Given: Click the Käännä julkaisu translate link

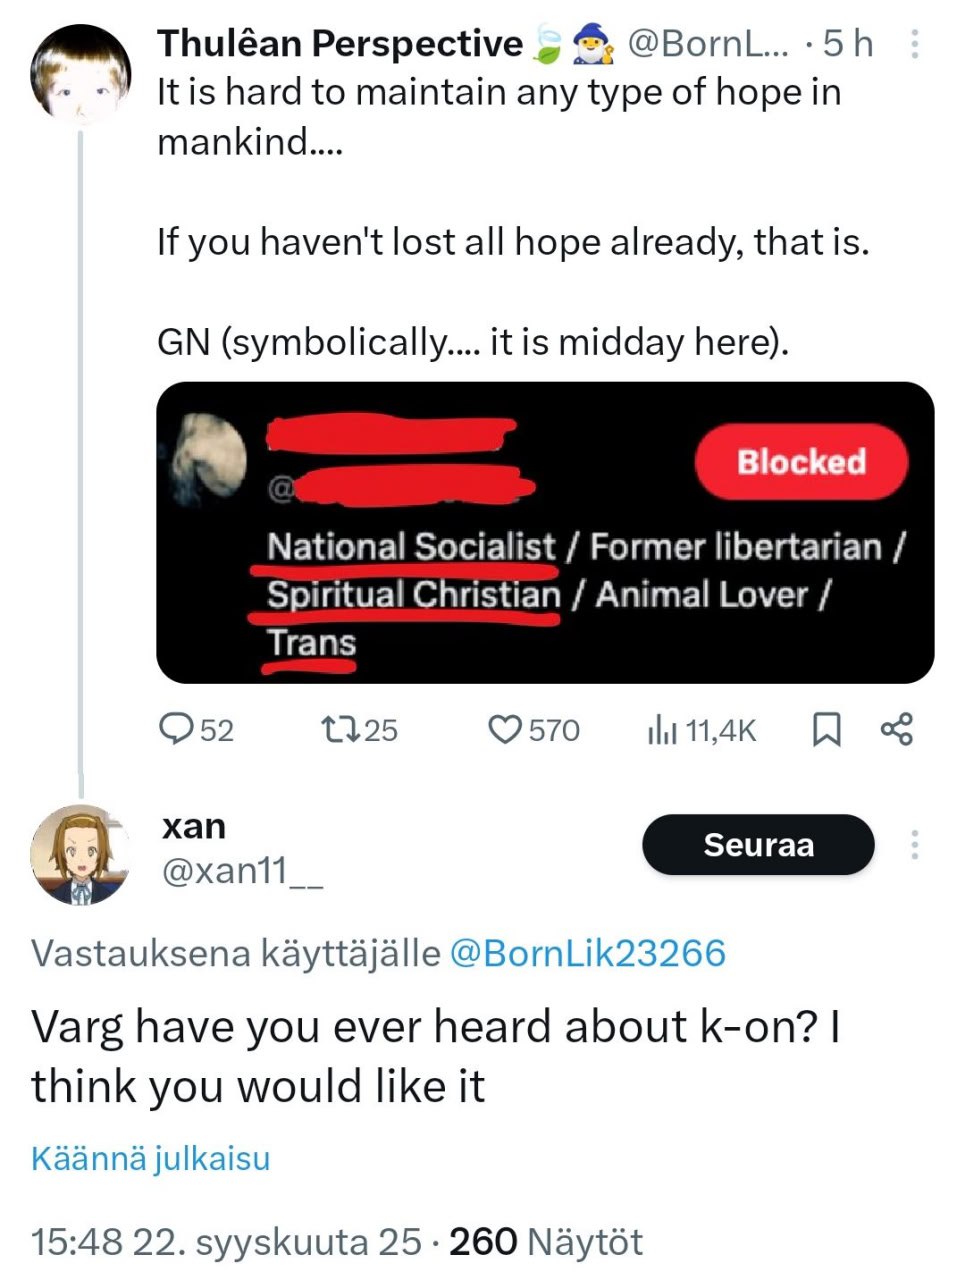Looking at the screenshot, I should (x=151, y=1158).
